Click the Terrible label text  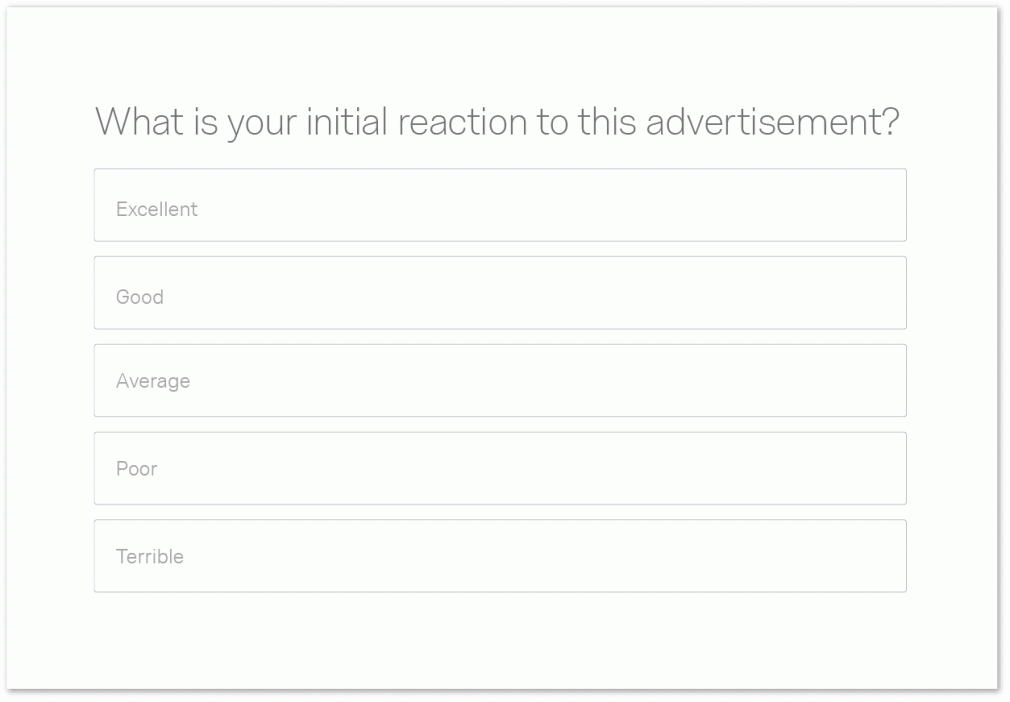(150, 557)
